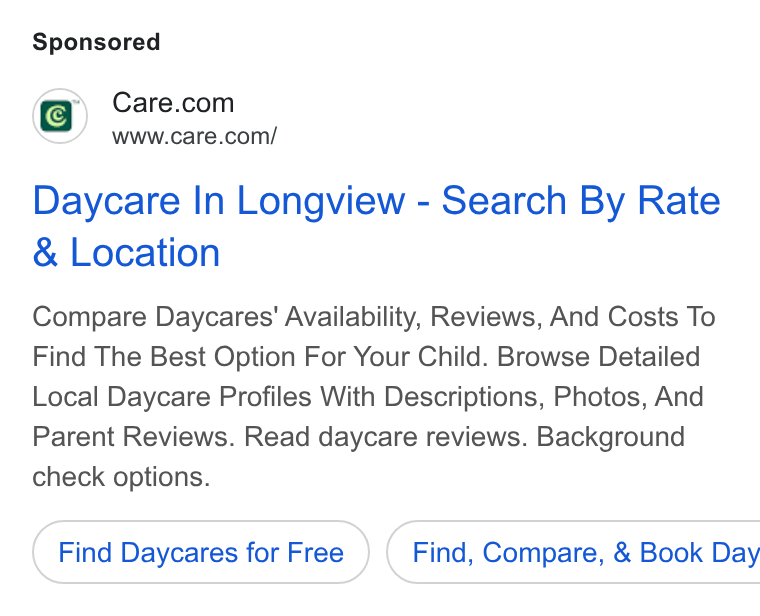The image size is (760, 616).
Task: Click the "check options." description text
Action: click(x=121, y=477)
